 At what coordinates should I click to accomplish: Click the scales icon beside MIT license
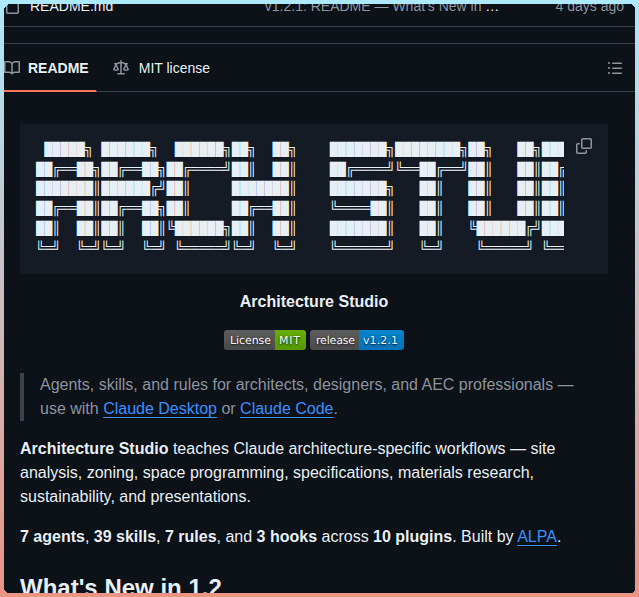[121, 68]
